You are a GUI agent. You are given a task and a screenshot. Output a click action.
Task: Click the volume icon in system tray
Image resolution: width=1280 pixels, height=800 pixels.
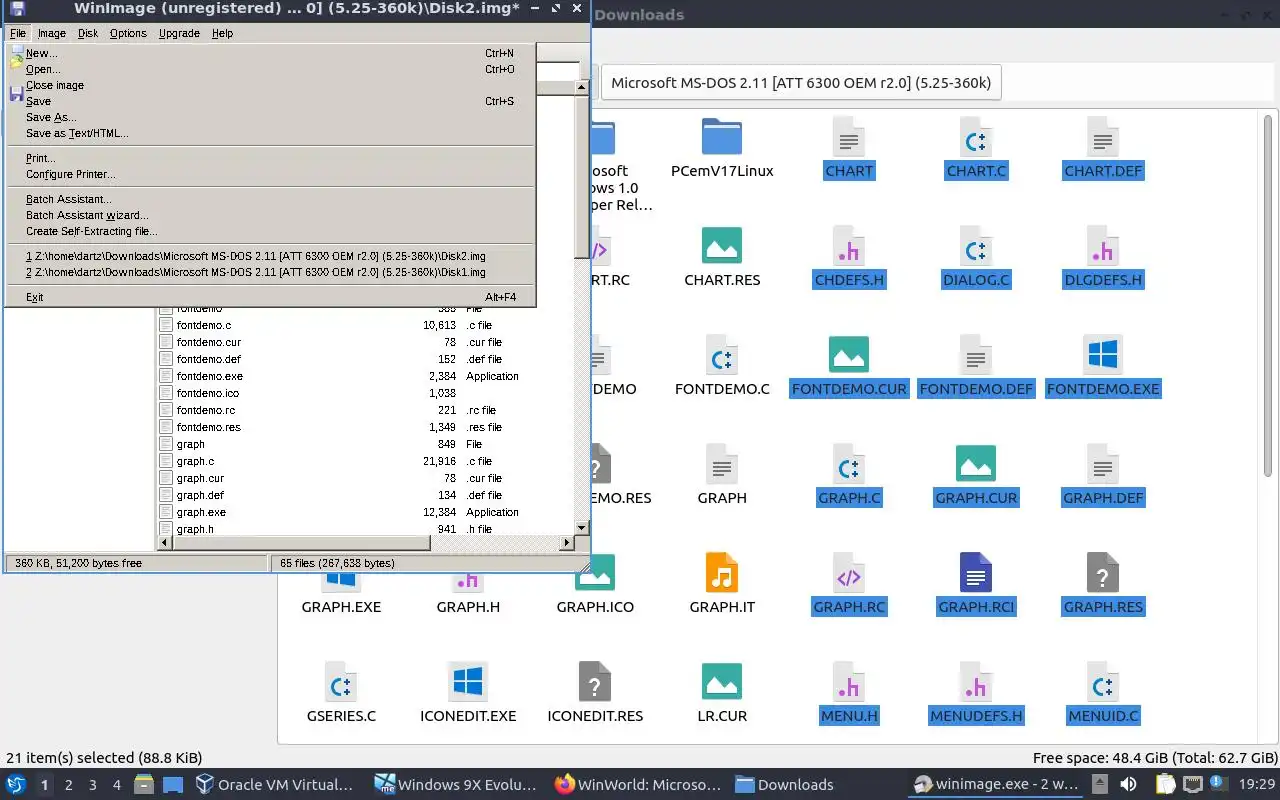[x=1128, y=785]
